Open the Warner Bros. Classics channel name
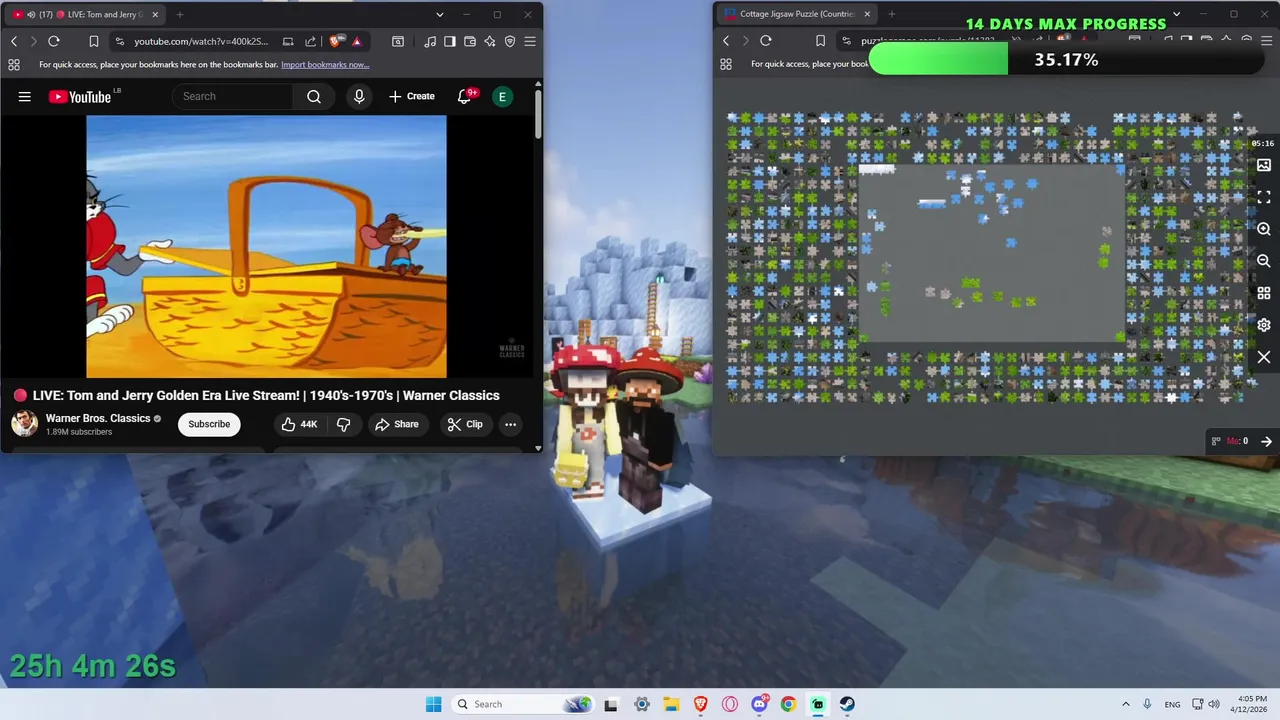Image resolution: width=1280 pixels, height=720 pixels. [98, 418]
